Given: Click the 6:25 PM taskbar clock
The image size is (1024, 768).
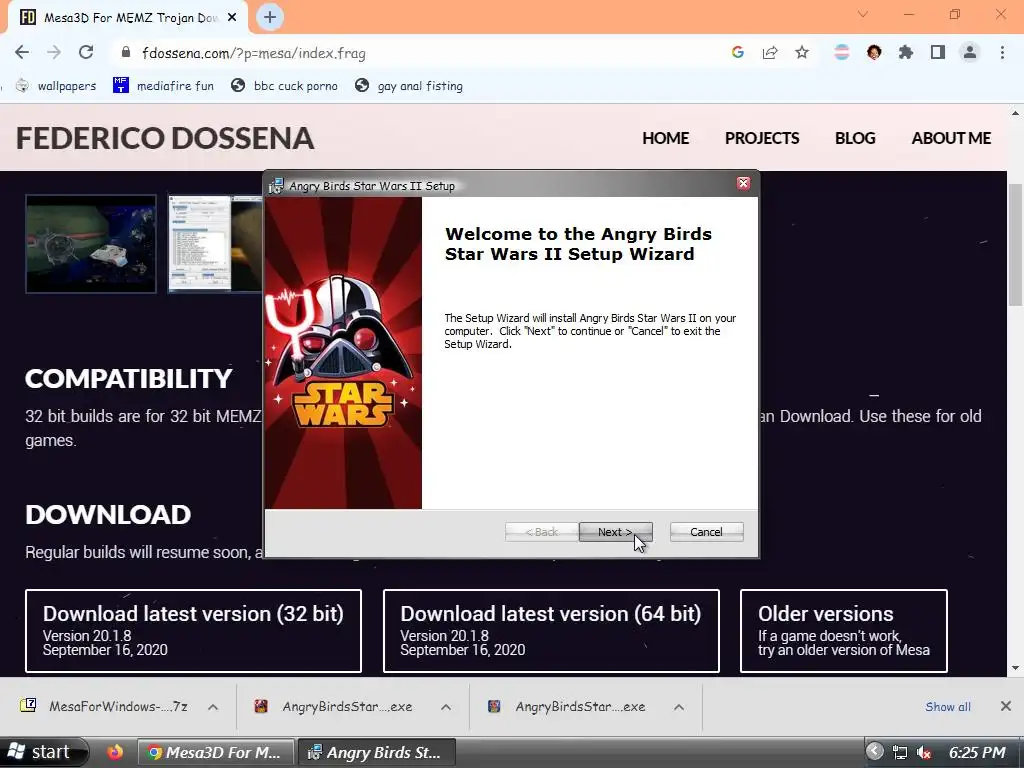Looking at the screenshot, I should point(977,752).
